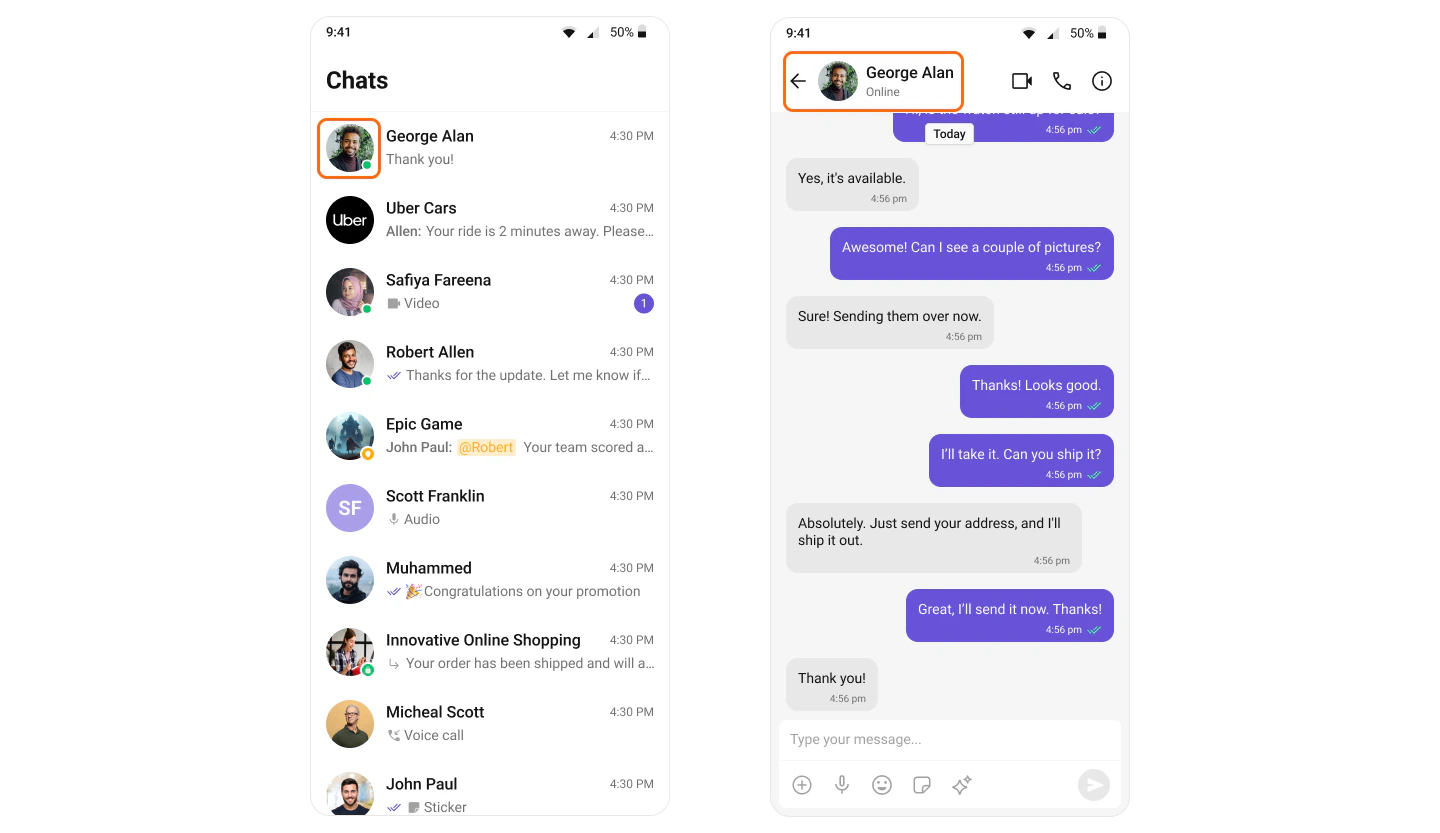Tap the voice call phone icon
This screenshot has width=1440, height=833.
click(x=1062, y=81)
